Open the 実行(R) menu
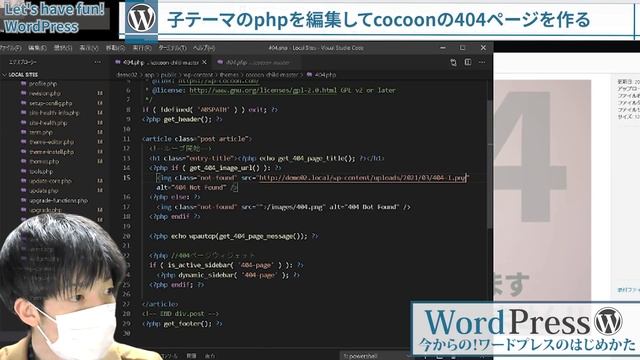Viewport: 640px width, 360px height. tap(142, 48)
